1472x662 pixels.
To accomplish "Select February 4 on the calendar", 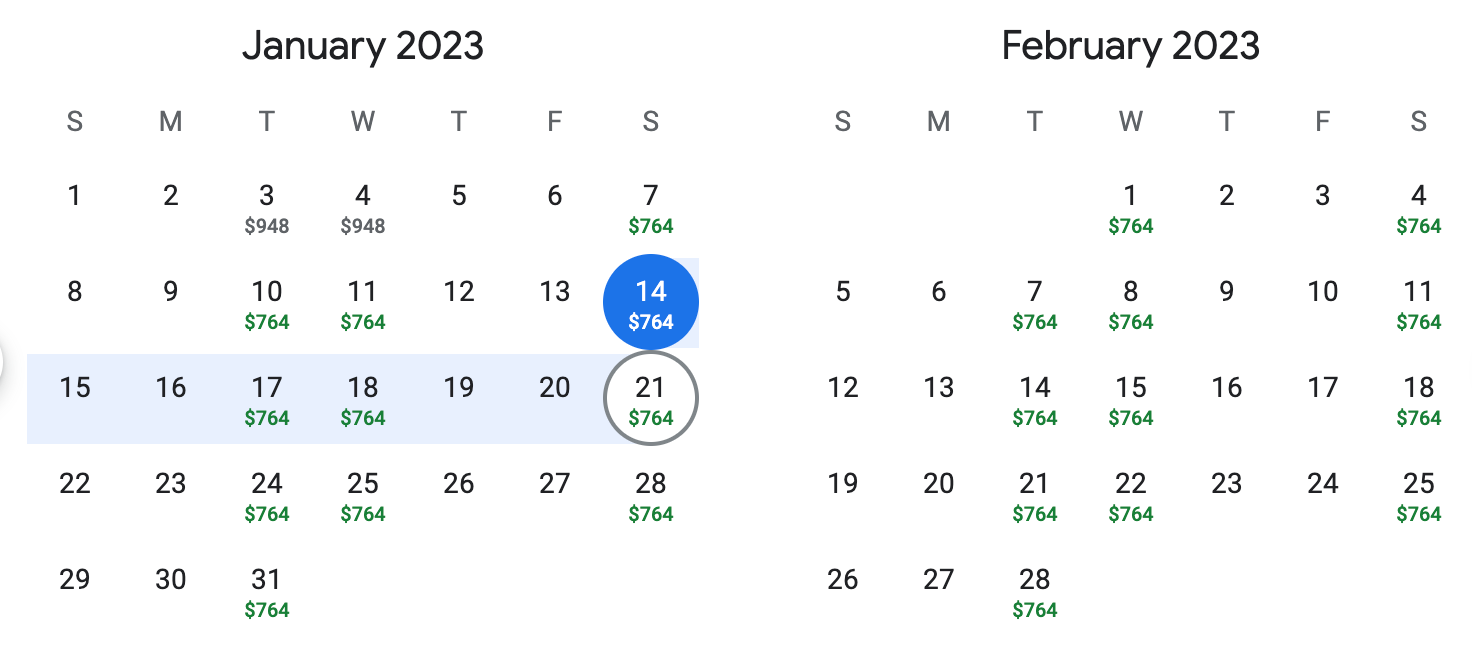I will pyautogui.click(x=1418, y=207).
